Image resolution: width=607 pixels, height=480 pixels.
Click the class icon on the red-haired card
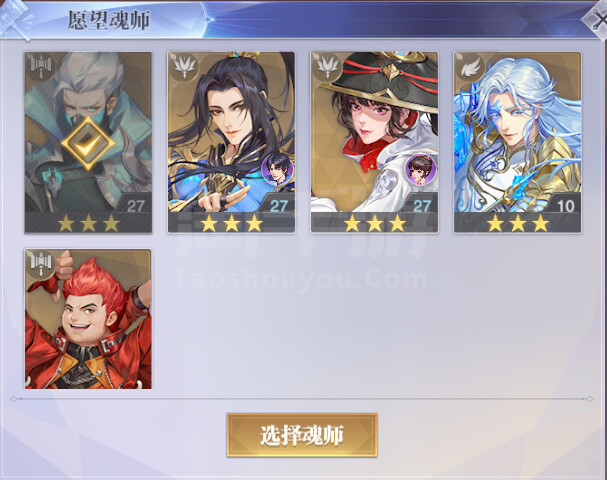point(41,264)
